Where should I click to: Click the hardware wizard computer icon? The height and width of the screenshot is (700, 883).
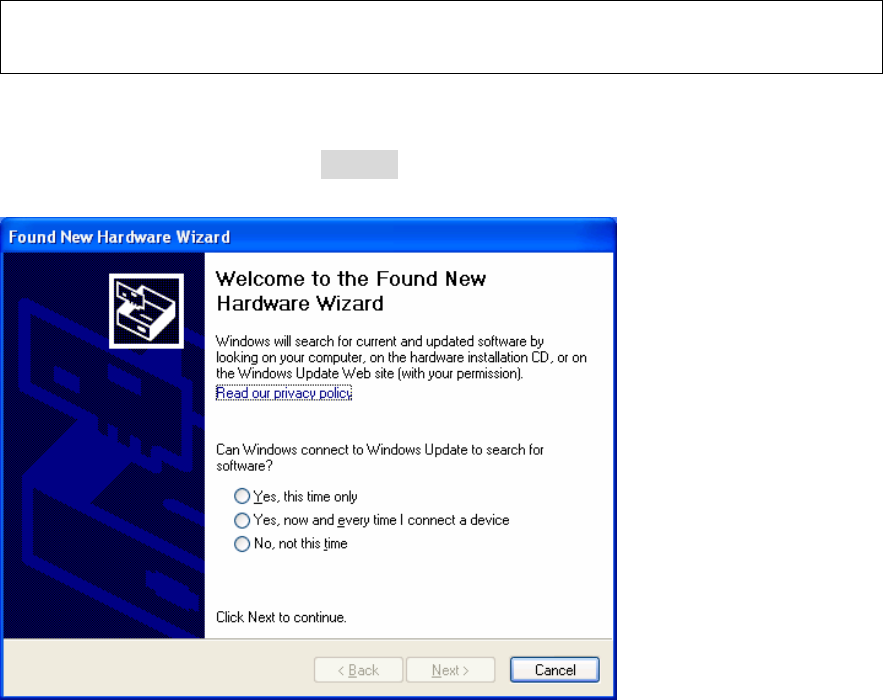(146, 311)
